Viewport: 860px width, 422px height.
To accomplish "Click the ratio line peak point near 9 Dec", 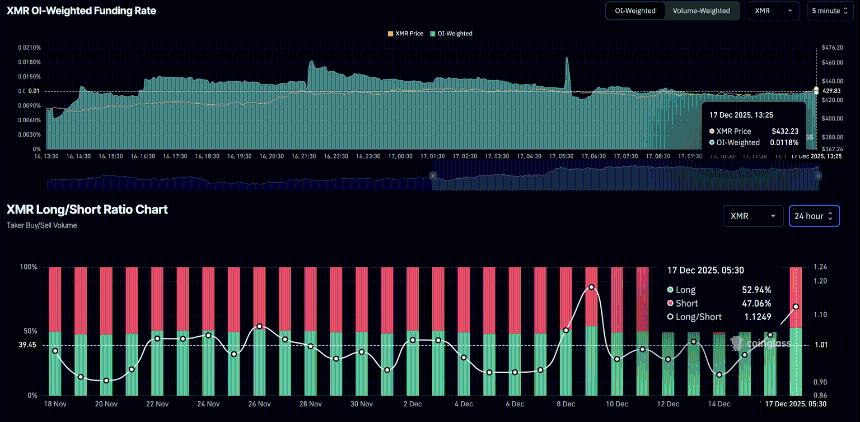I will [x=591, y=287].
